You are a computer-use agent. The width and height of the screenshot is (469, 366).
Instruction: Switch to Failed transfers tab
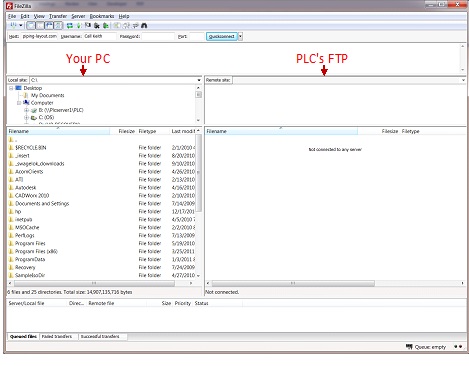click(x=58, y=337)
